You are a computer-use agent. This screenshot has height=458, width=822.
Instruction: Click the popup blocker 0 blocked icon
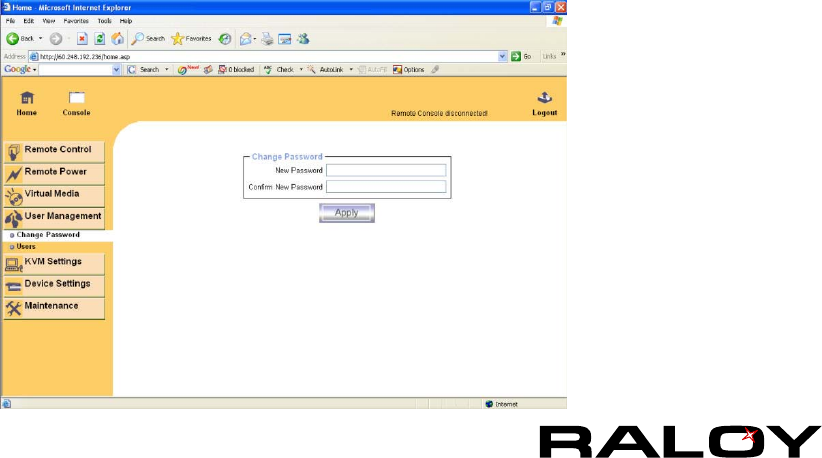(236, 69)
